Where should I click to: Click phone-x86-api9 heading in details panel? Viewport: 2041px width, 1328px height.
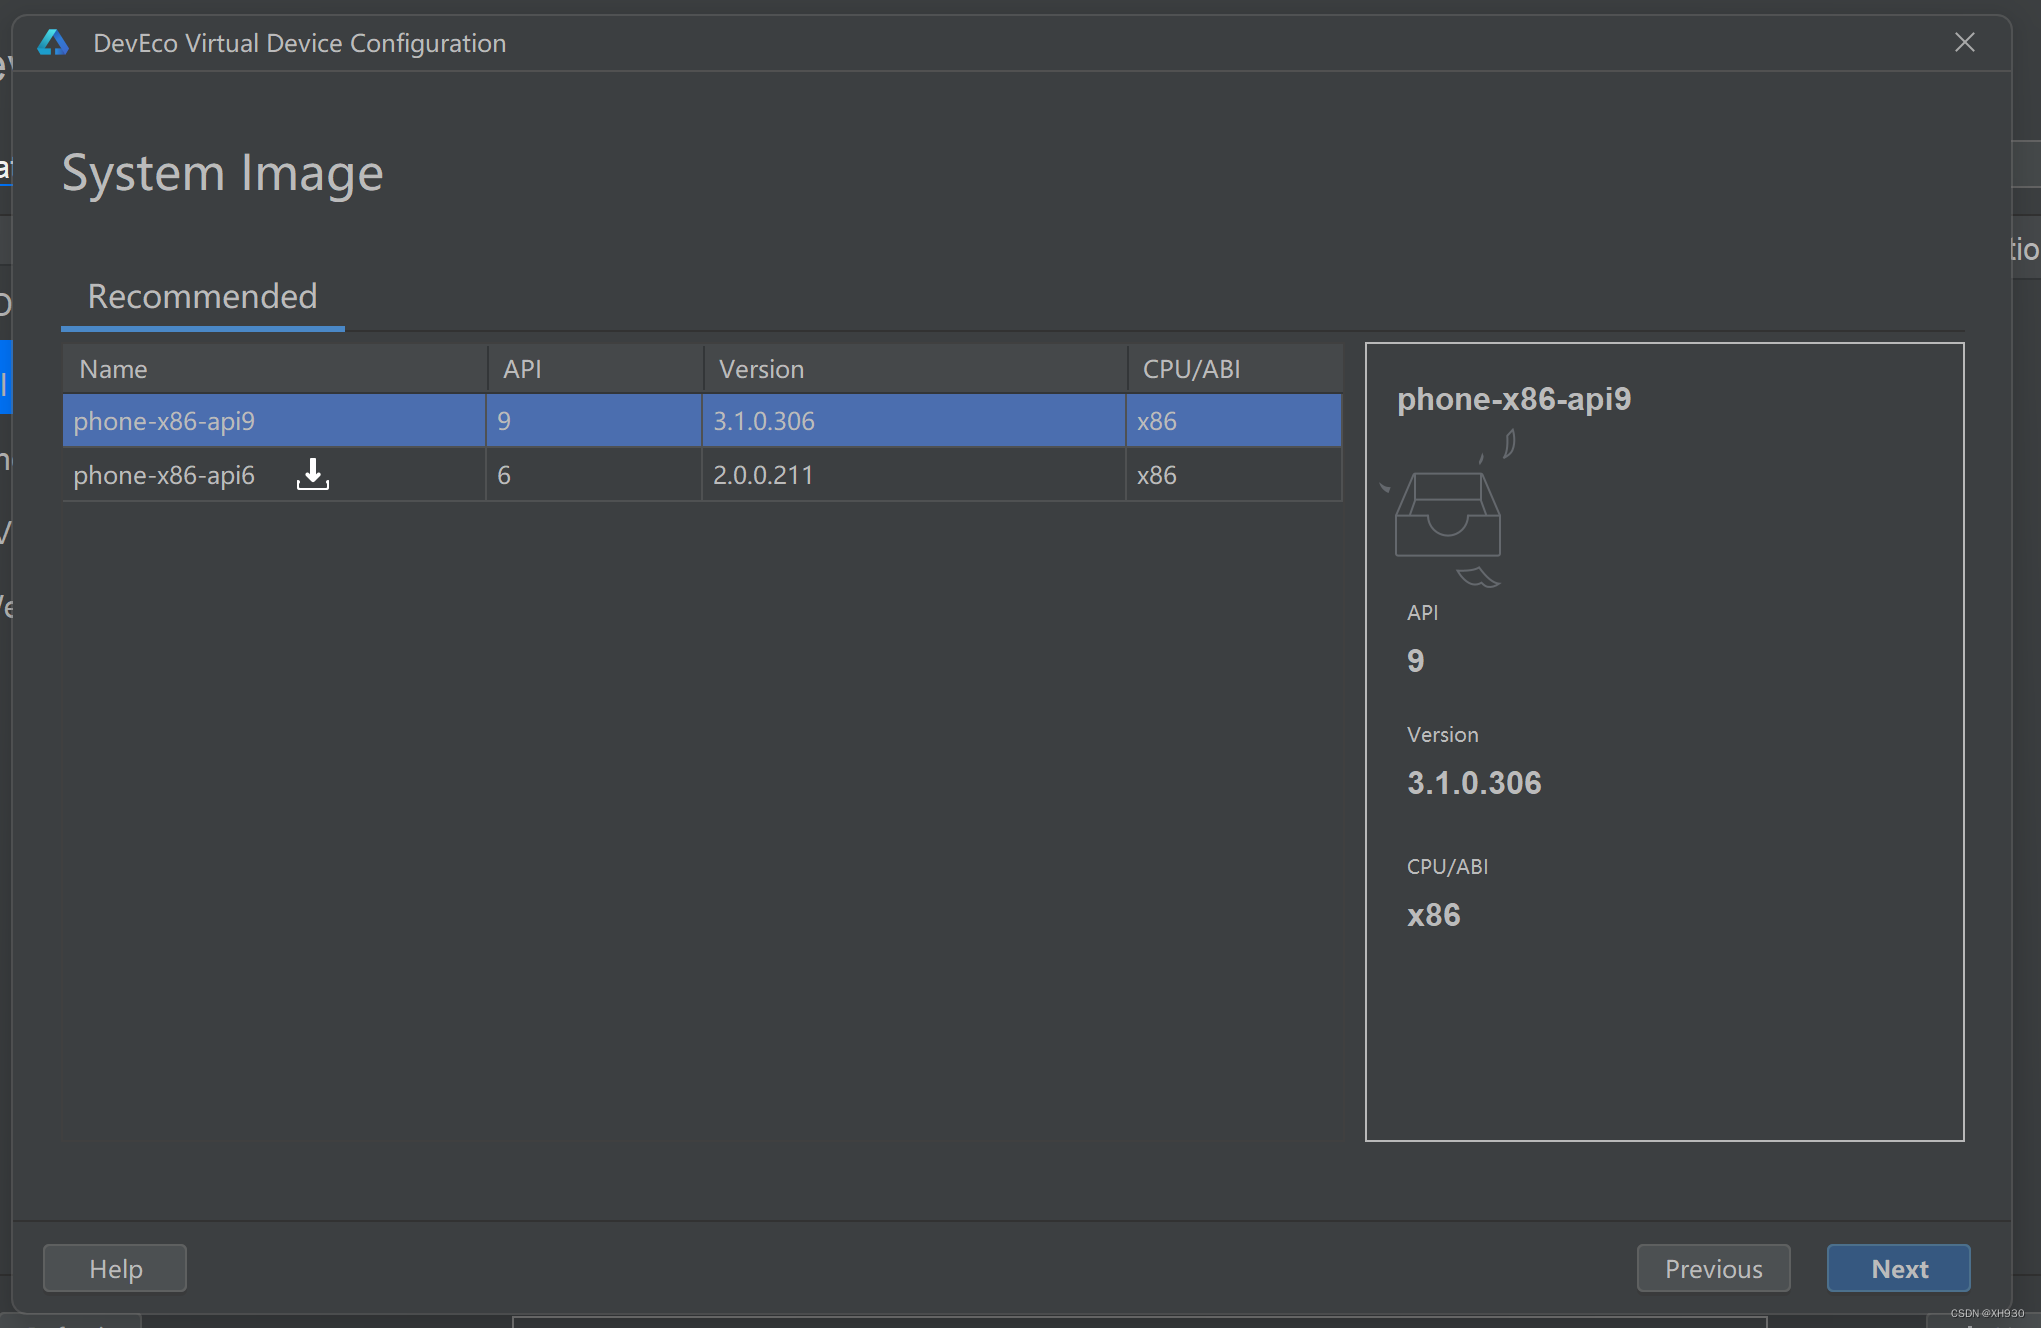pos(1513,399)
